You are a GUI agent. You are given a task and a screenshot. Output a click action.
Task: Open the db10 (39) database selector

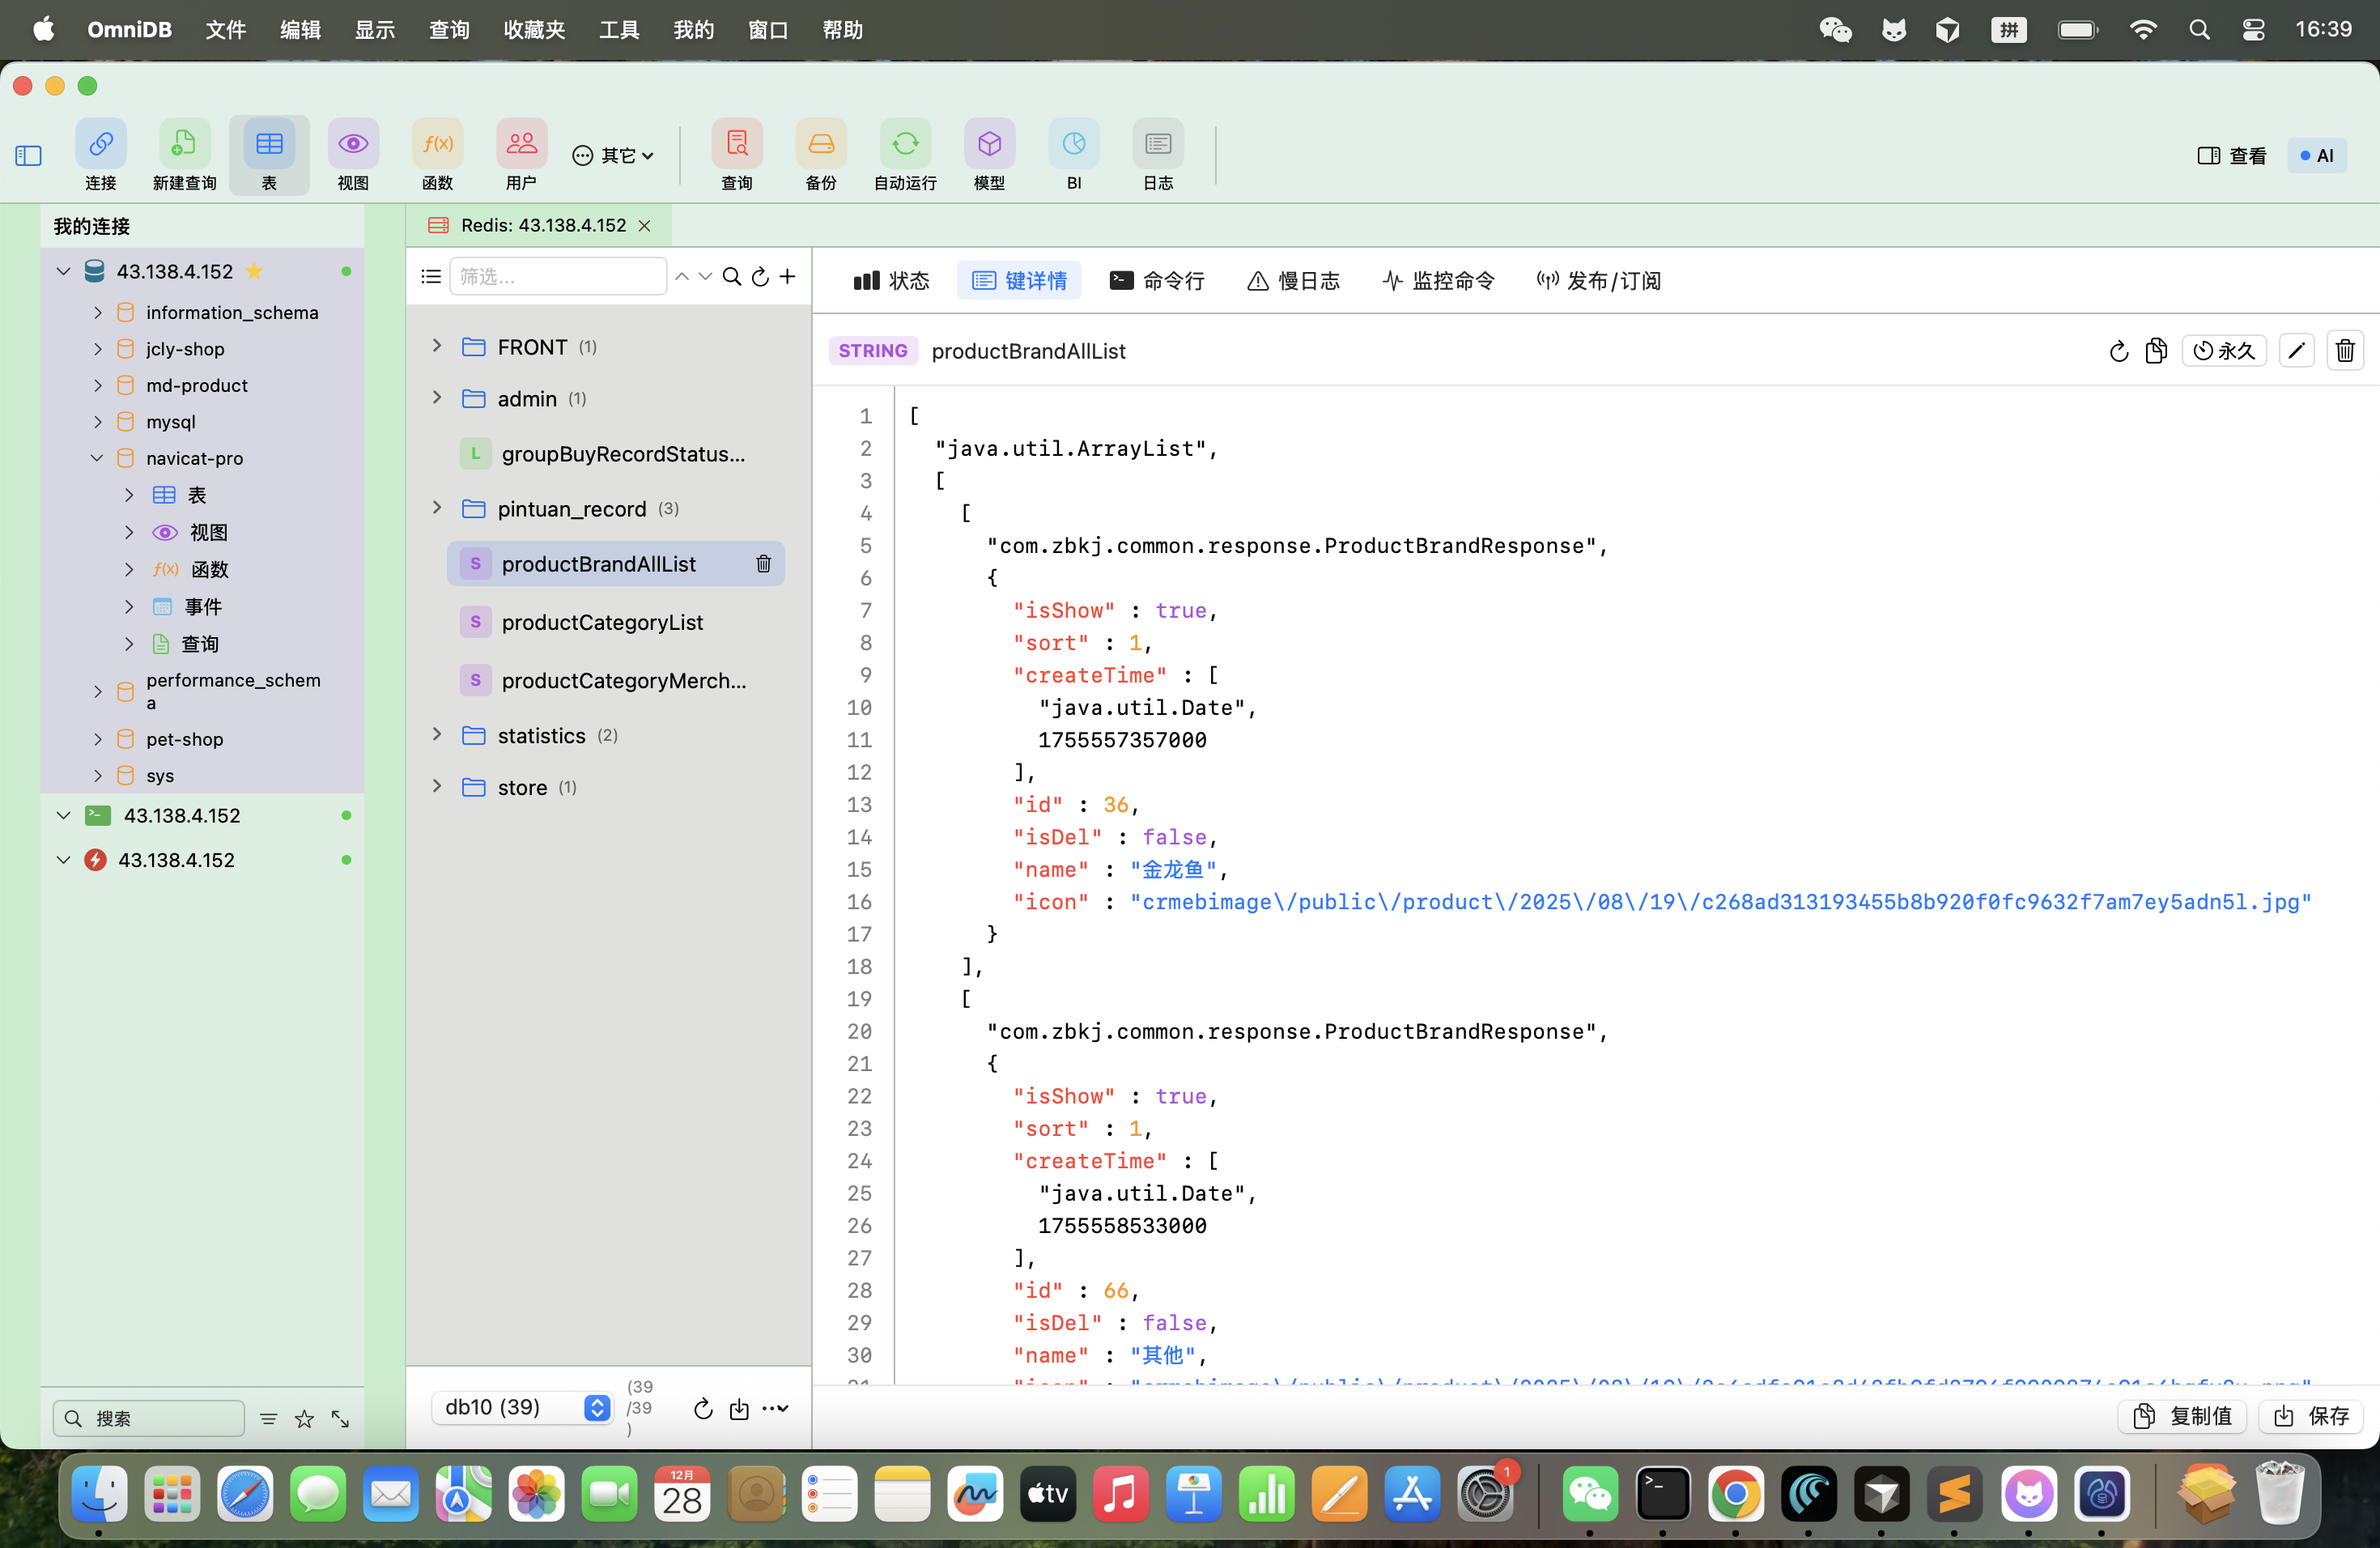click(x=523, y=1407)
